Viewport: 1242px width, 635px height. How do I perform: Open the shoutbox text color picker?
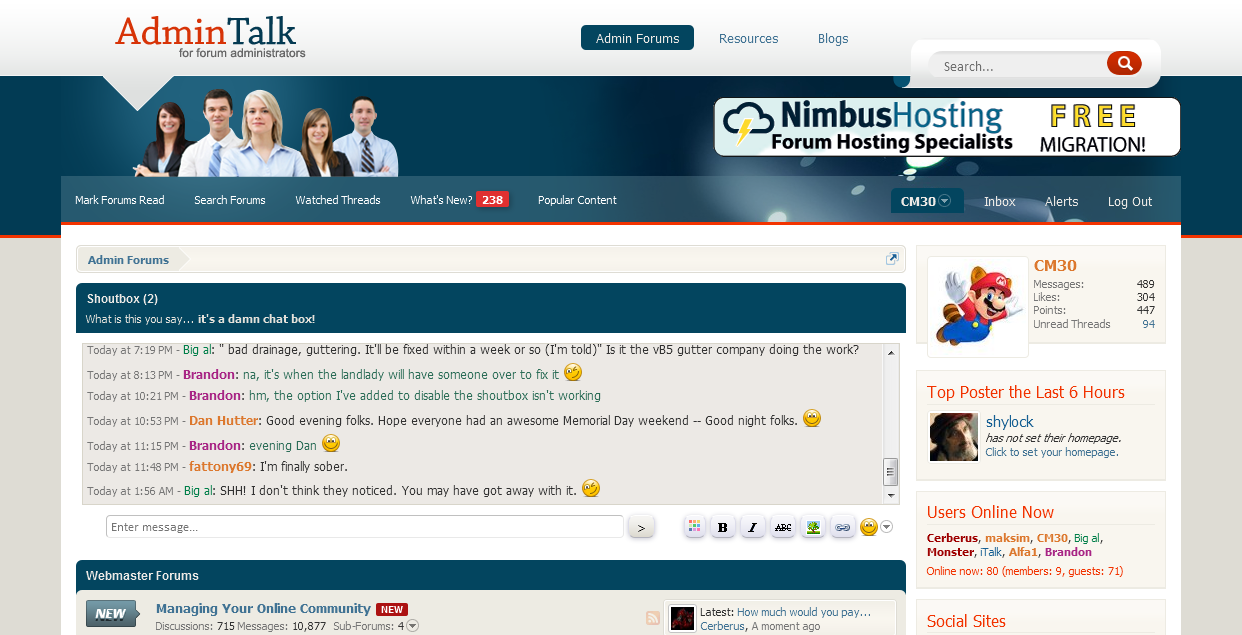[x=695, y=527]
